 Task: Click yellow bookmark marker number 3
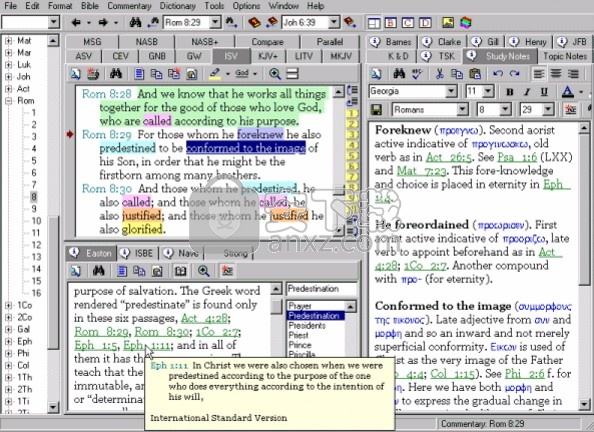pyautogui.click(x=352, y=134)
